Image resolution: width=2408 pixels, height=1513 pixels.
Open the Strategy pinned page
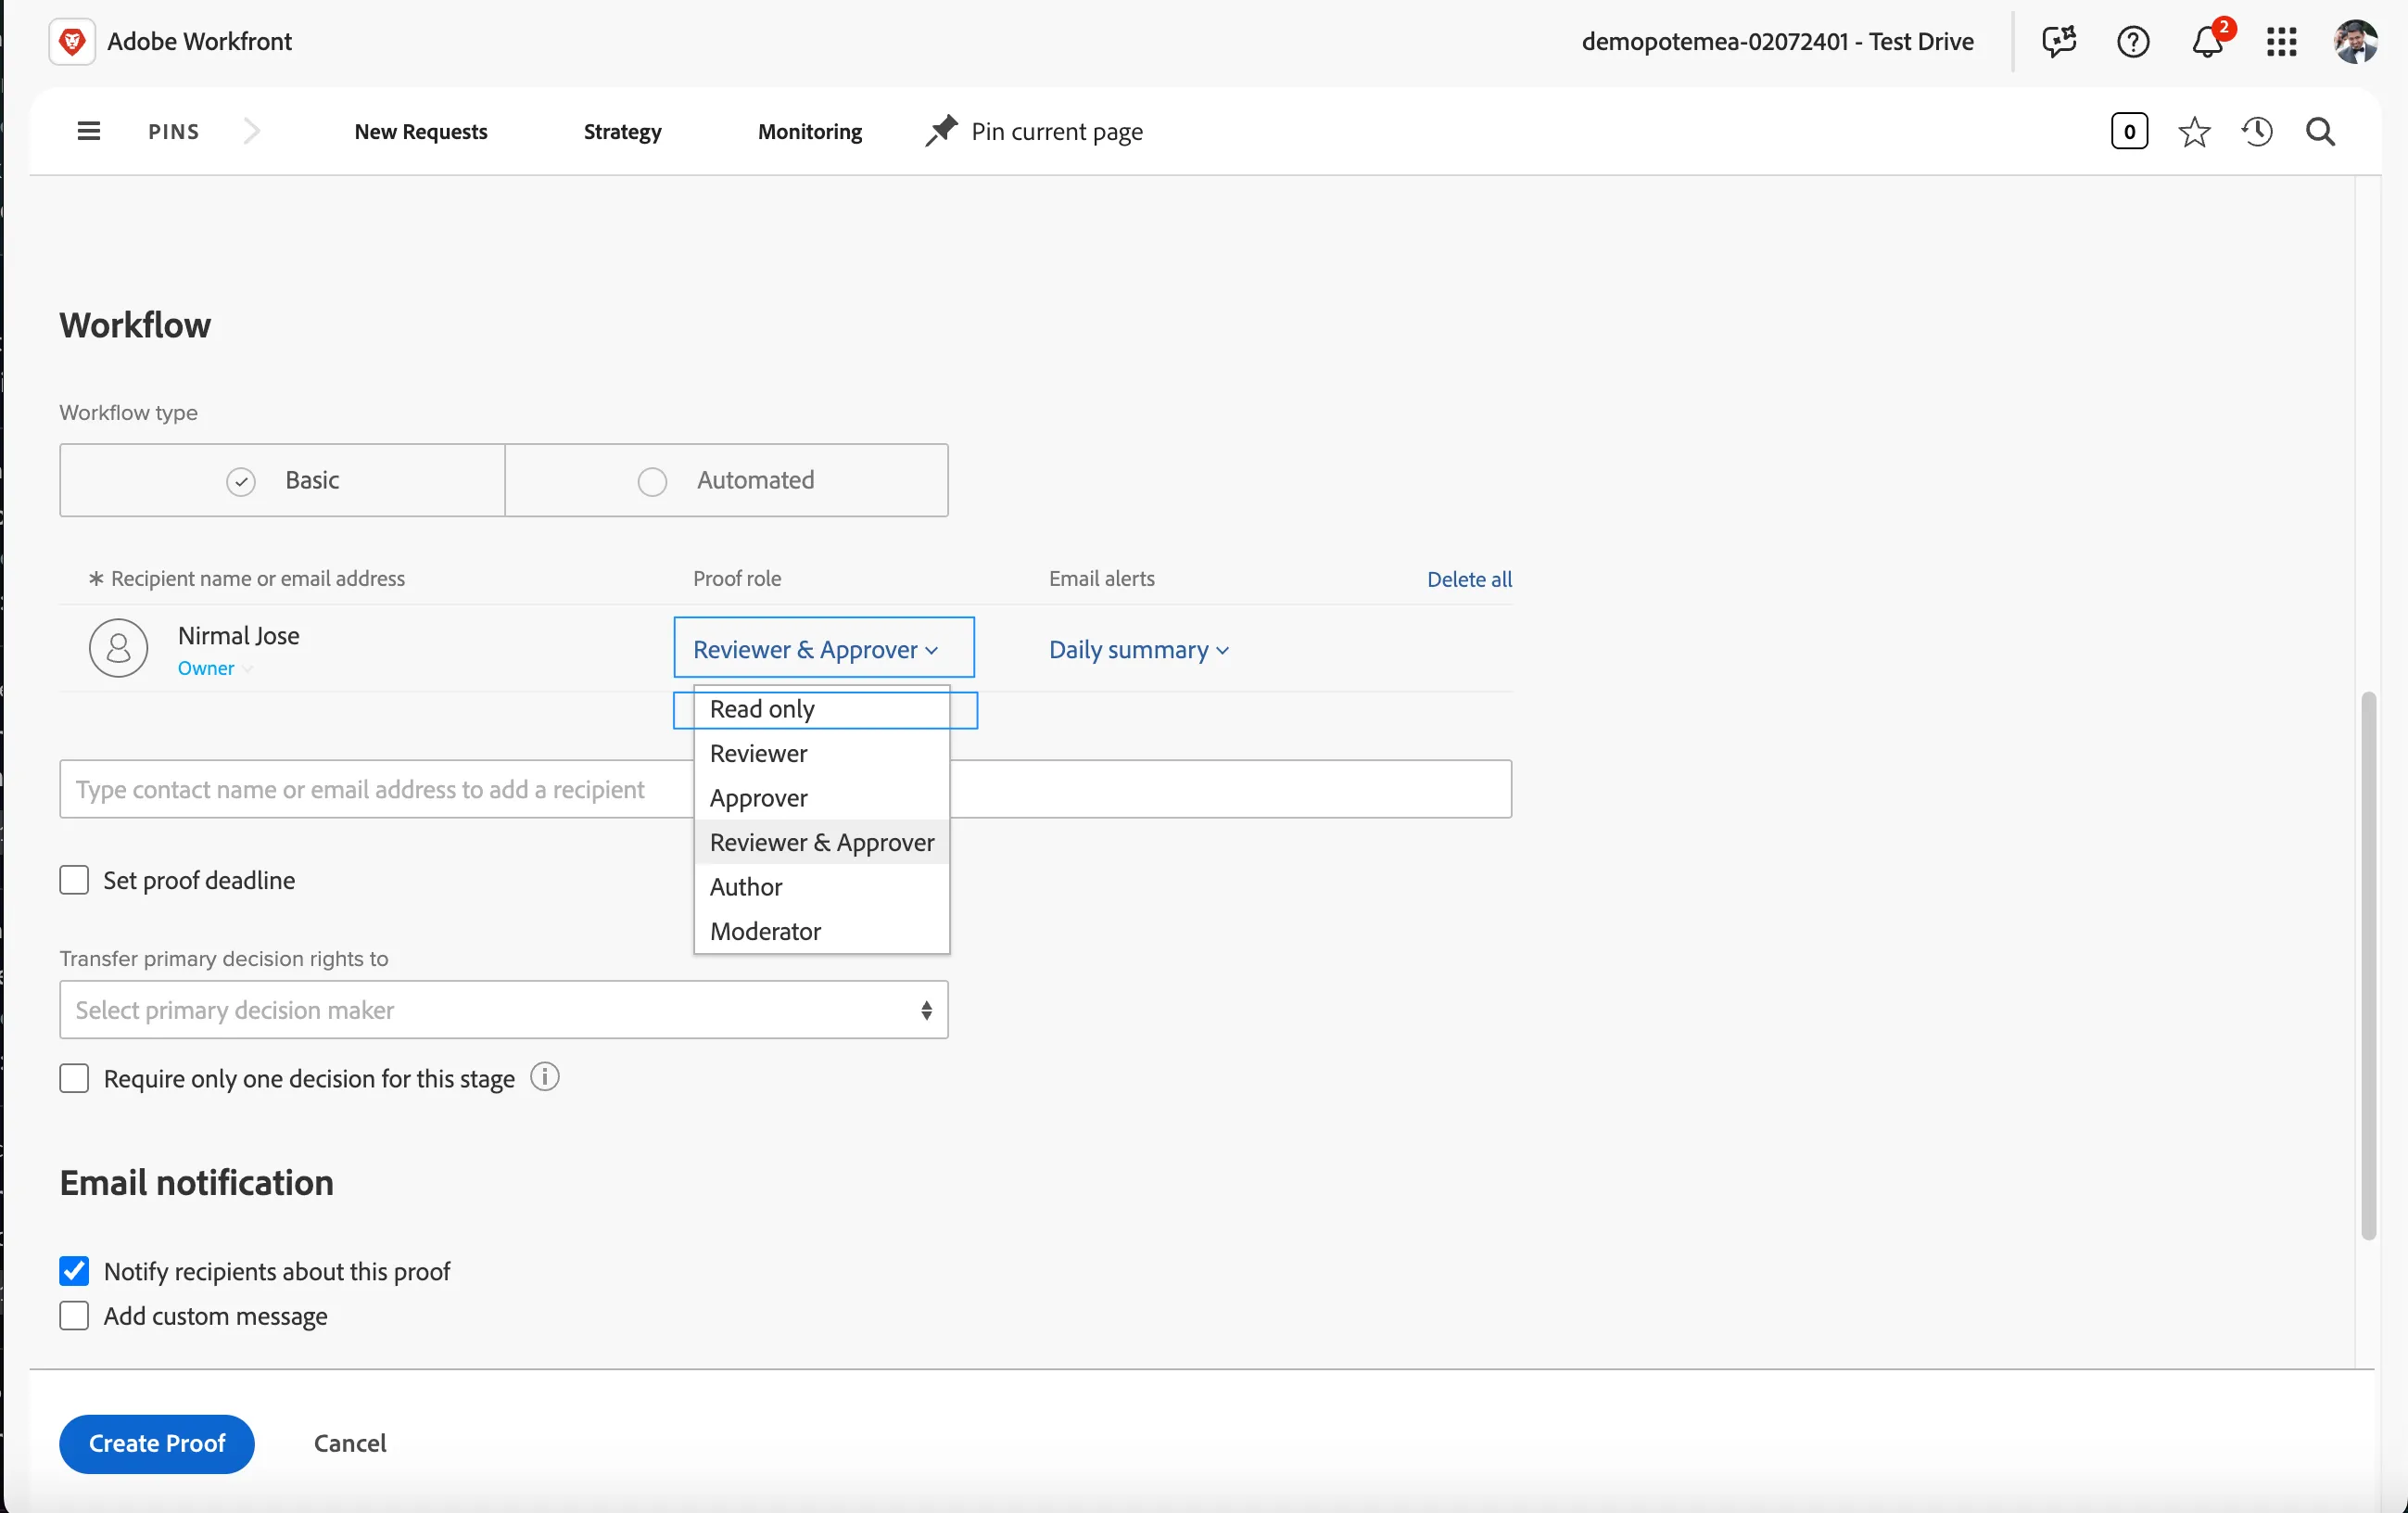pyautogui.click(x=622, y=131)
